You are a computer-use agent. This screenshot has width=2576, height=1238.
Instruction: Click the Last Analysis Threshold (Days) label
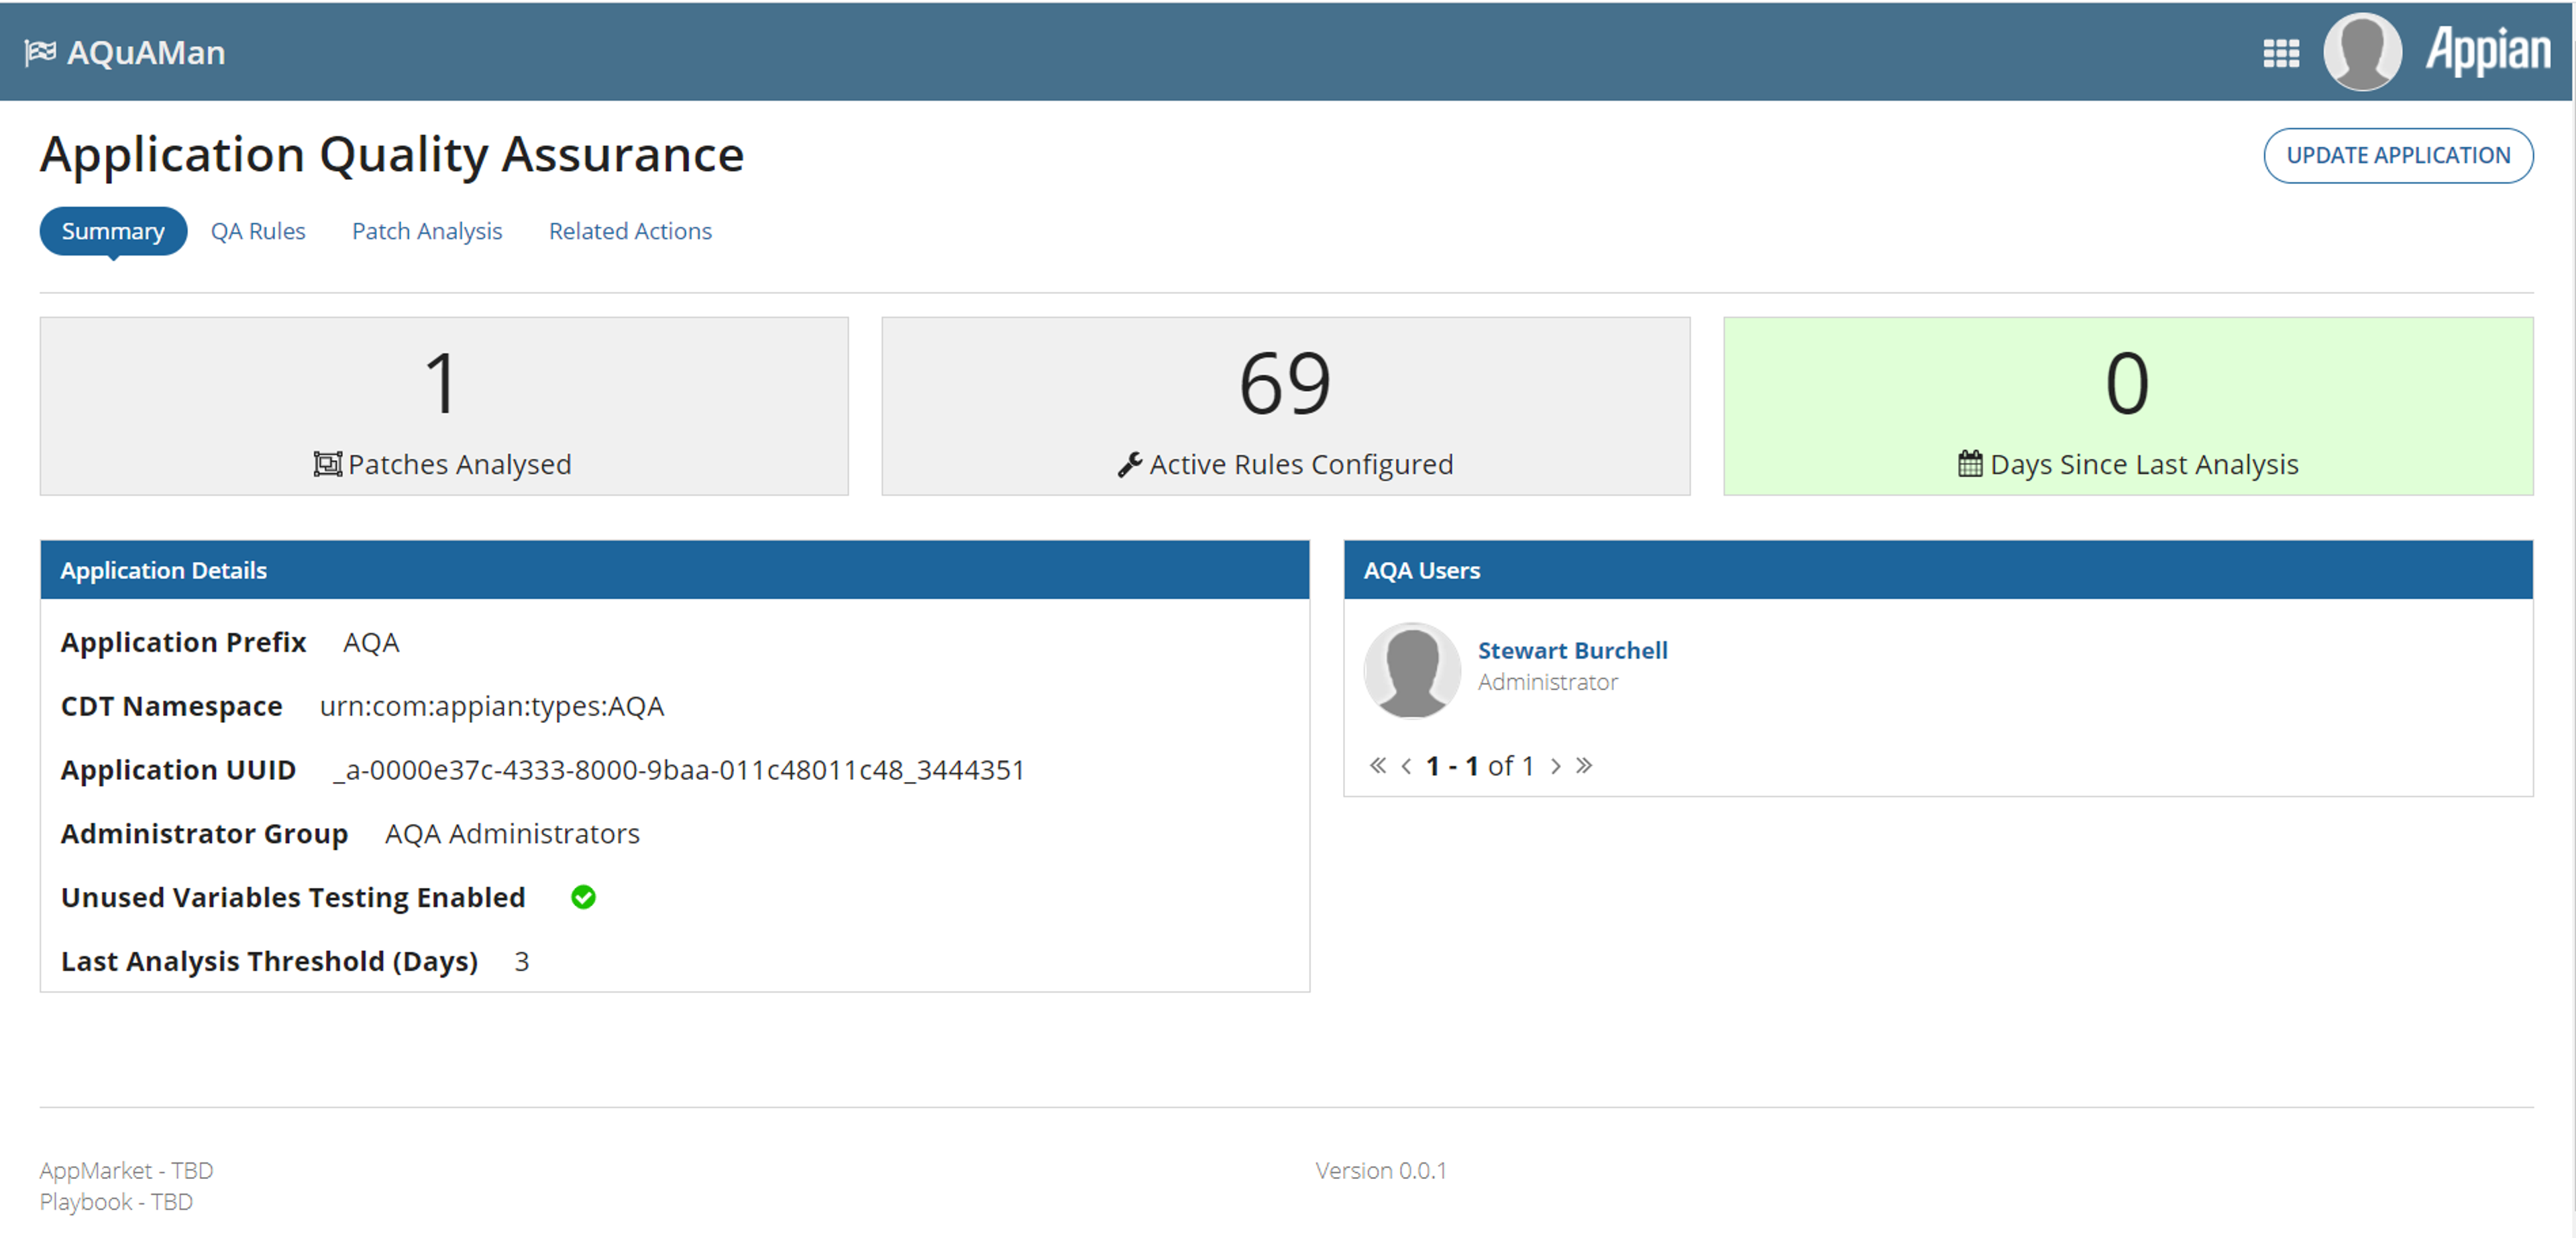(x=269, y=961)
